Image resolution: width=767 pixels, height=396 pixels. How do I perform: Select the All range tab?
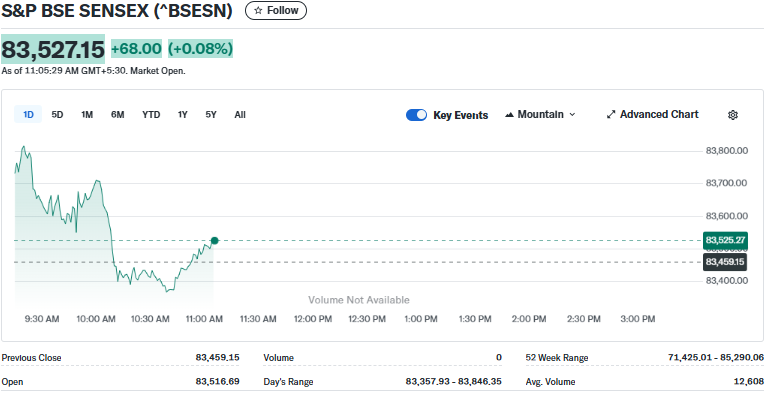[x=240, y=114]
